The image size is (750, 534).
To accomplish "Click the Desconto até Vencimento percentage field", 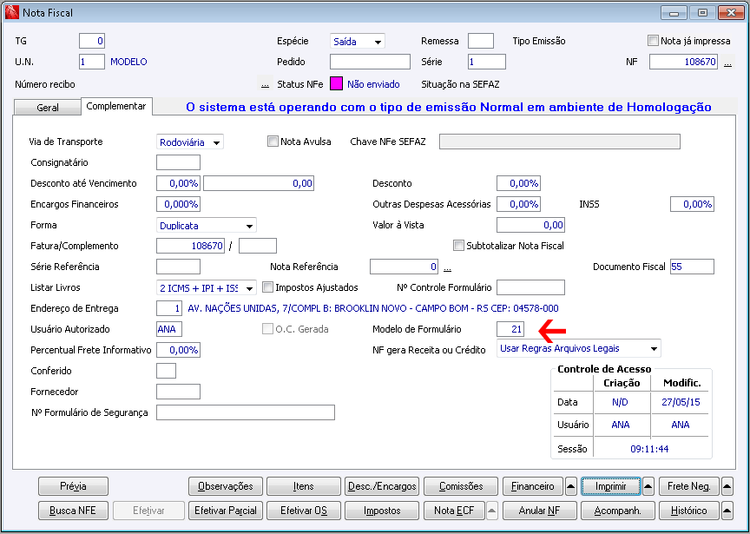I will click(178, 184).
